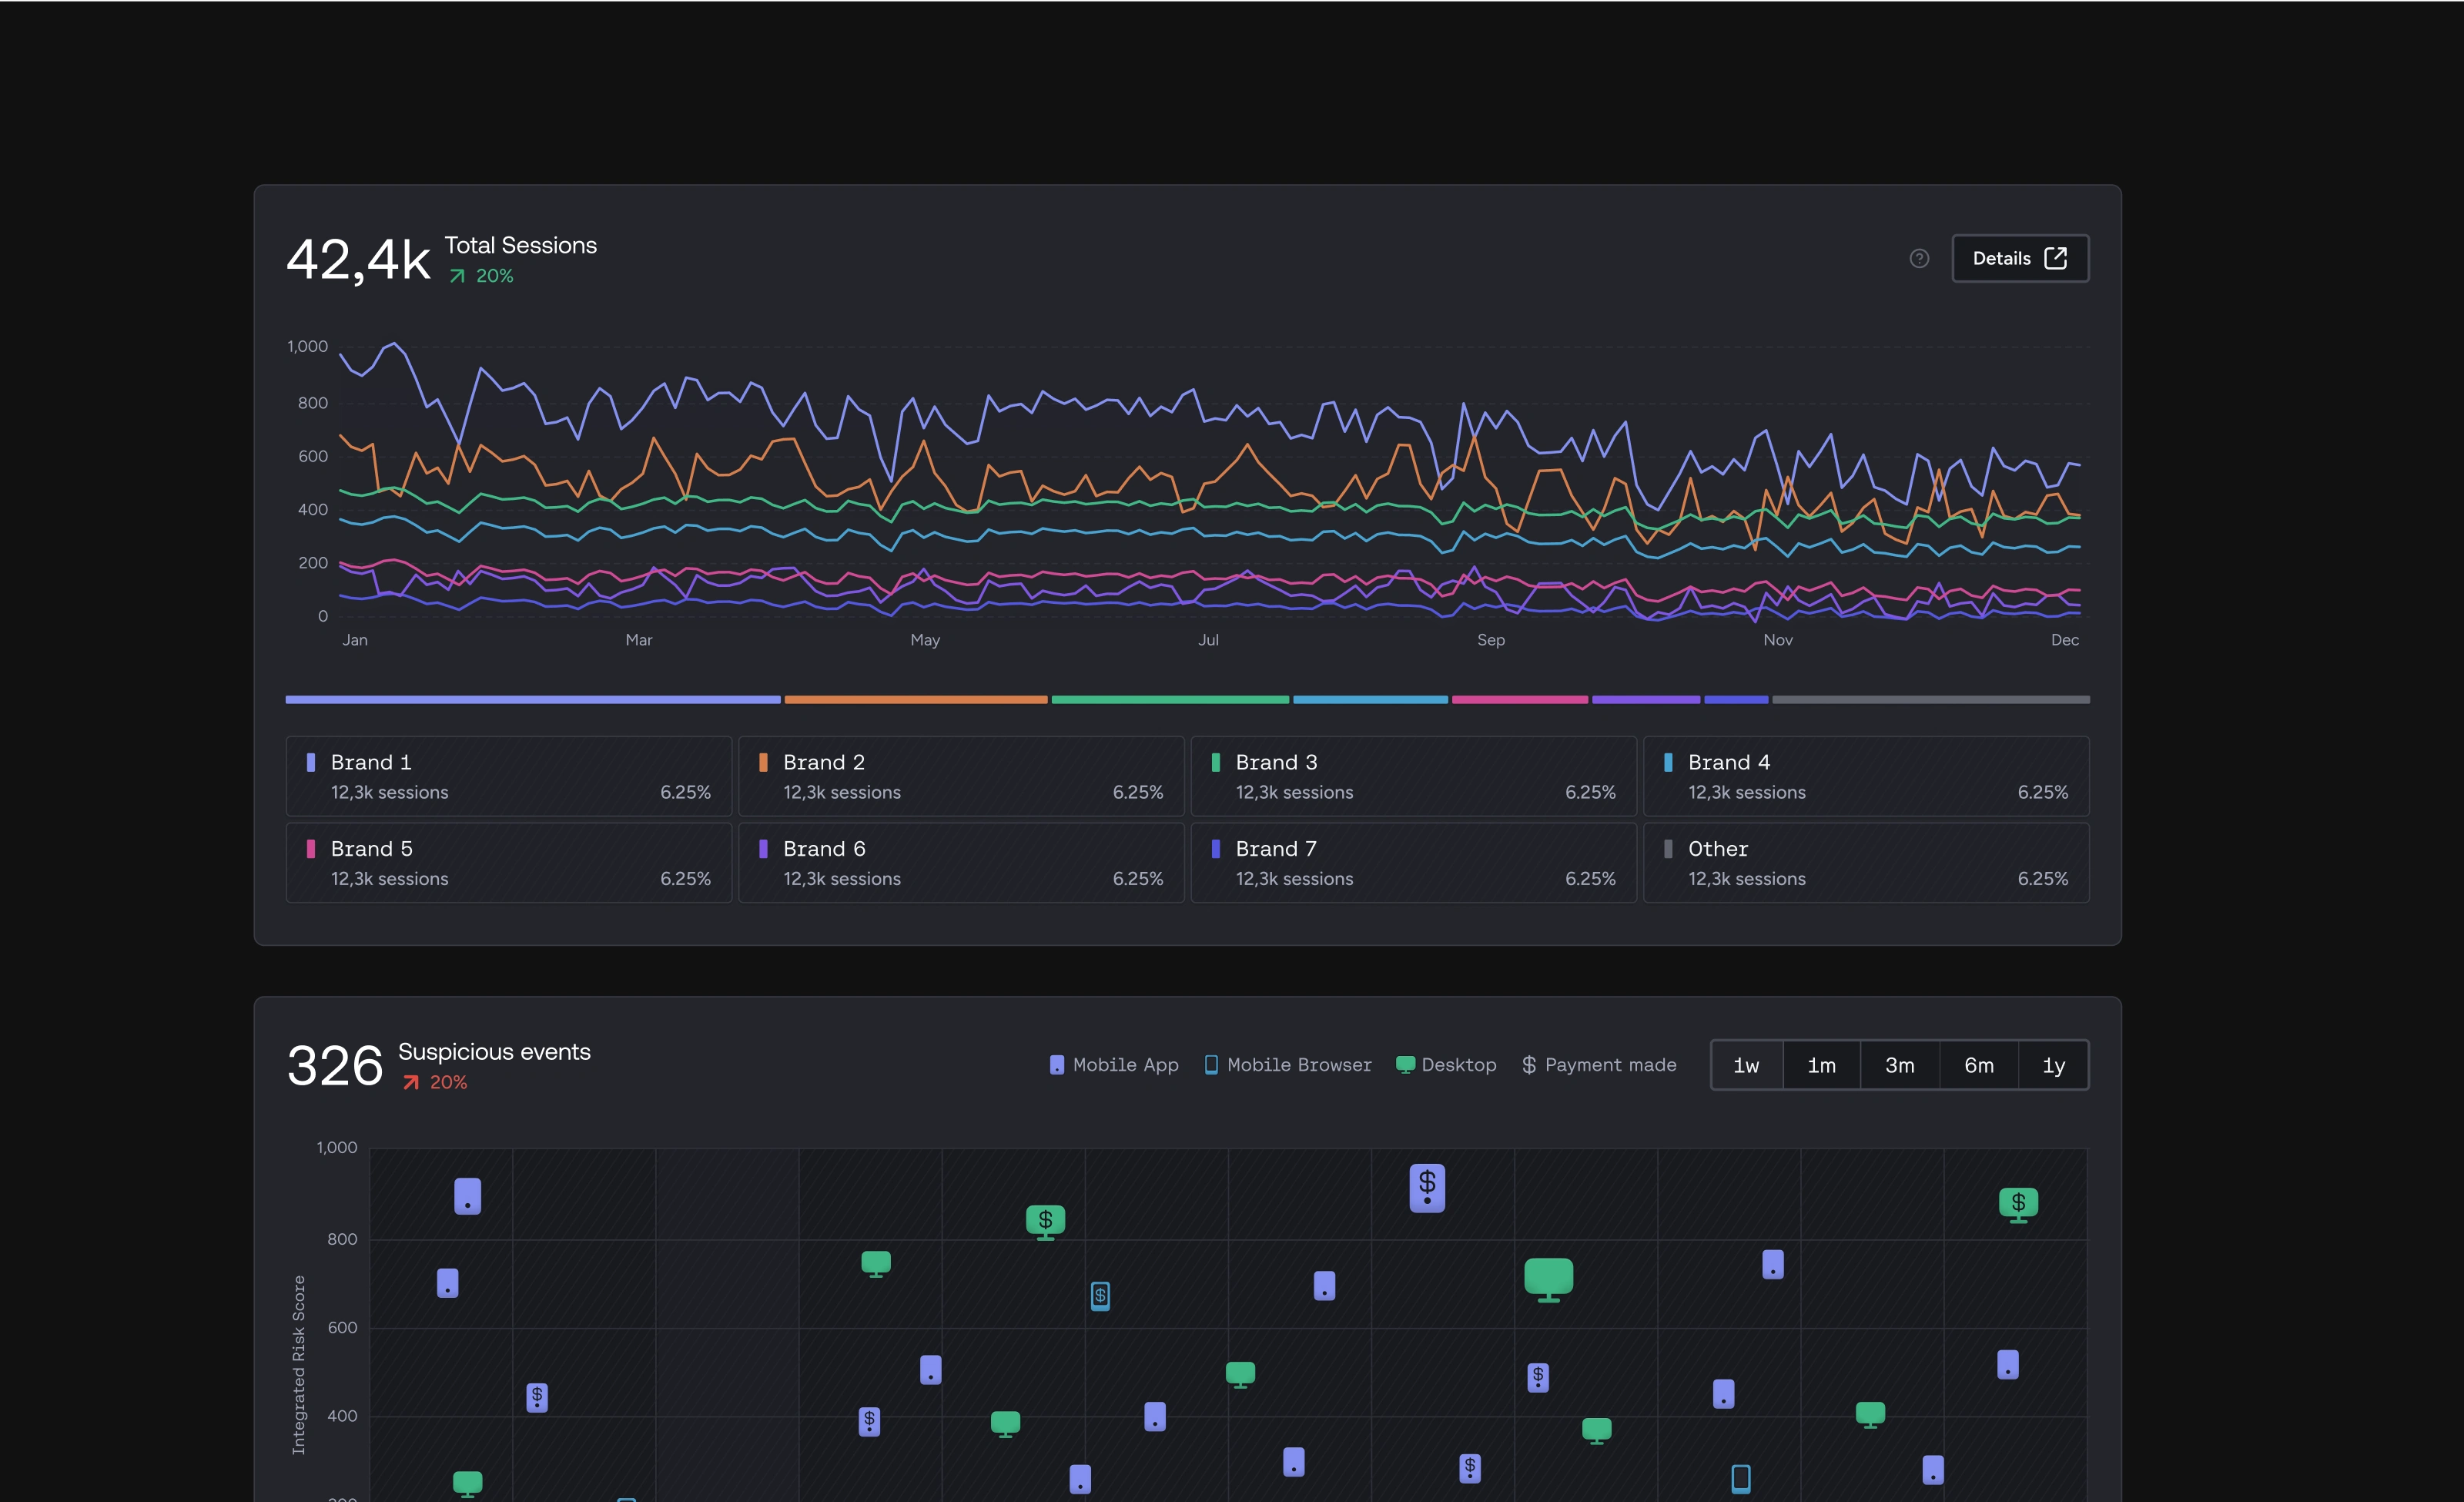Viewport: 2464px width, 1502px height.
Task: Click the Suspicious events 20% red trend arrow
Action: coord(411,1082)
